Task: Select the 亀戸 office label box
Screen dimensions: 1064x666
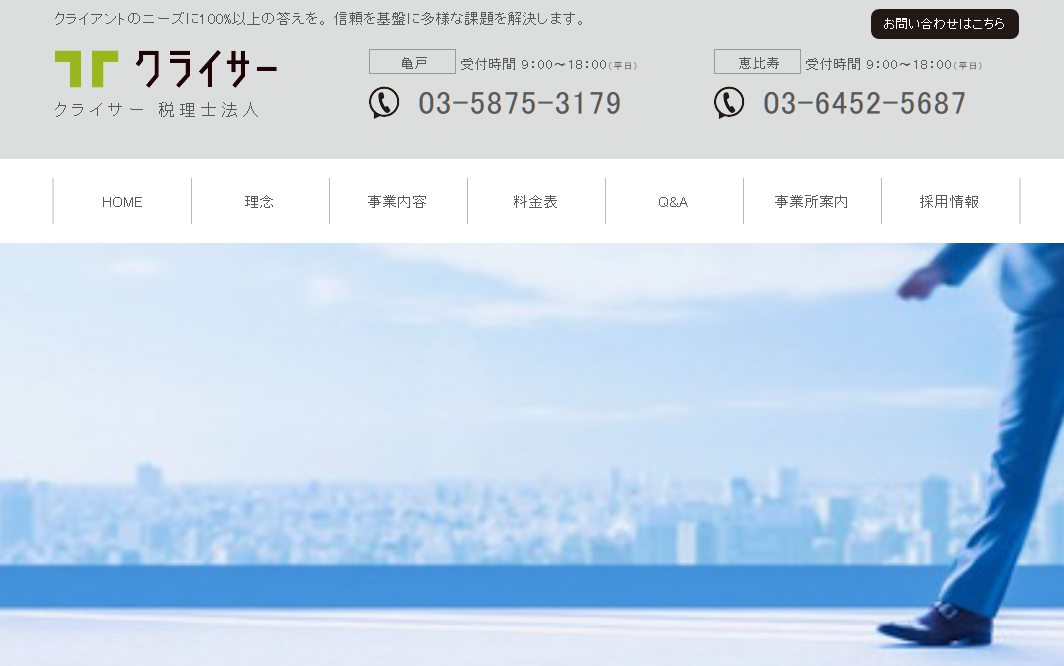Action: click(x=412, y=62)
